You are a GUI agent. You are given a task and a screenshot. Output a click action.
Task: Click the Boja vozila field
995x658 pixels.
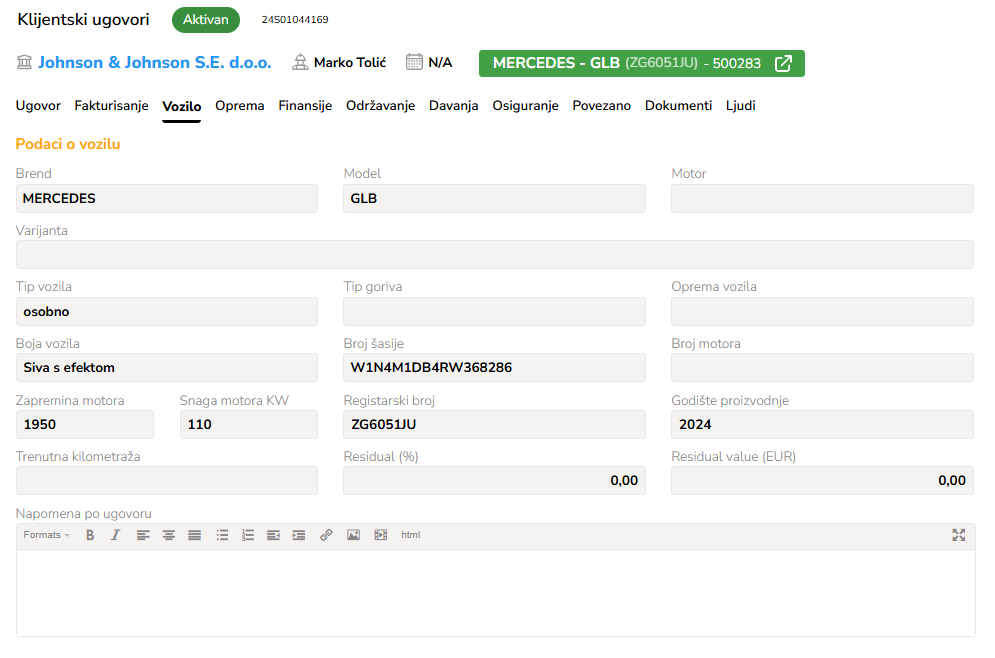click(167, 367)
